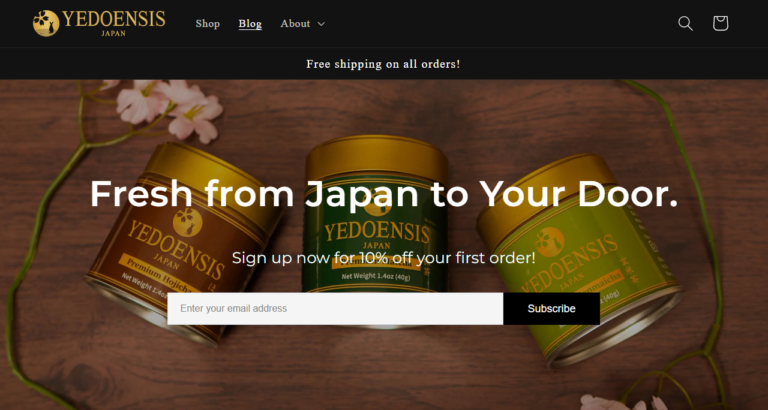Open the search magnifying glass icon
This screenshot has width=768, height=410.
pos(685,23)
